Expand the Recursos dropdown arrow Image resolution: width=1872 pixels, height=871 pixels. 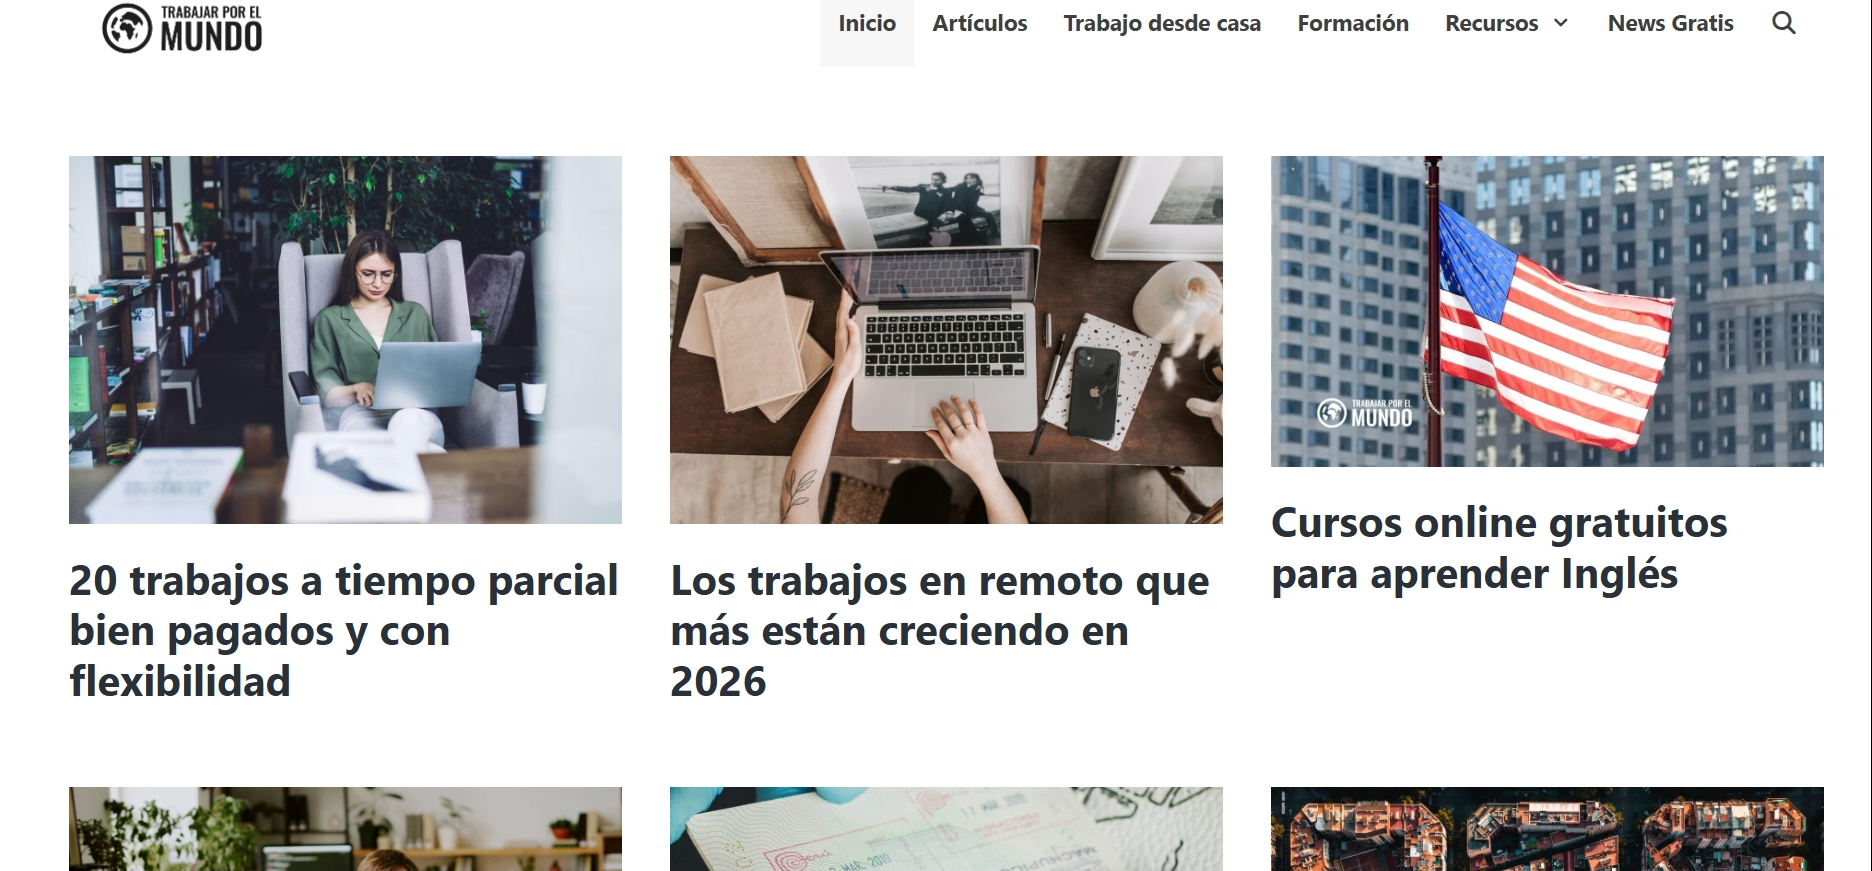[1561, 23]
